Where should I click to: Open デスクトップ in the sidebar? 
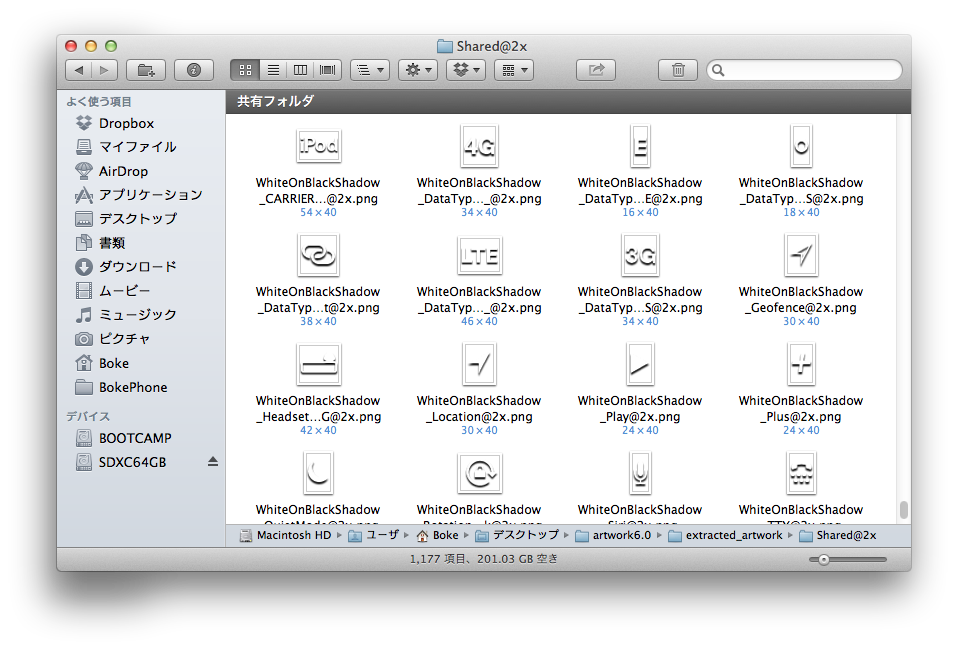coord(126,219)
